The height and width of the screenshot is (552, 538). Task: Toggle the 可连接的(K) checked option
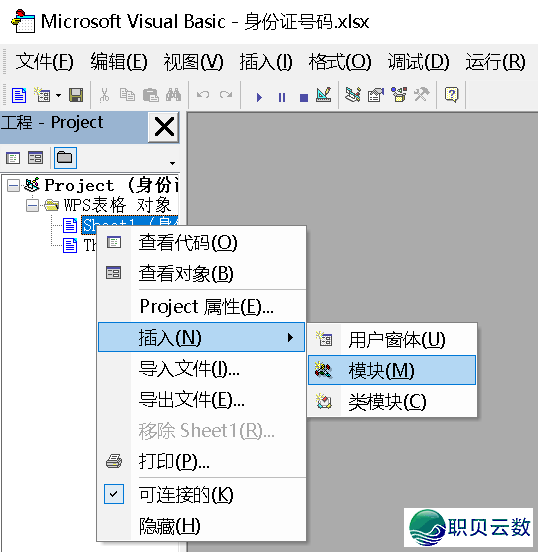(x=201, y=495)
